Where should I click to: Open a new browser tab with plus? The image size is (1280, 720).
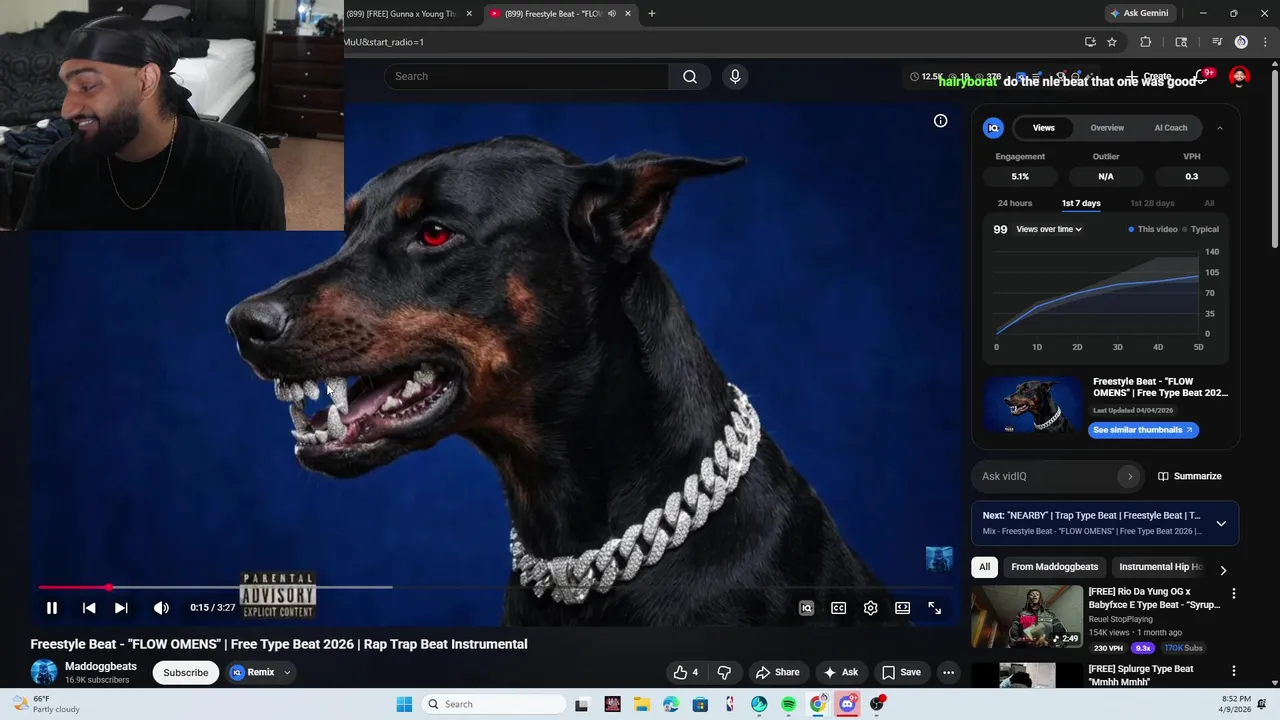point(652,13)
